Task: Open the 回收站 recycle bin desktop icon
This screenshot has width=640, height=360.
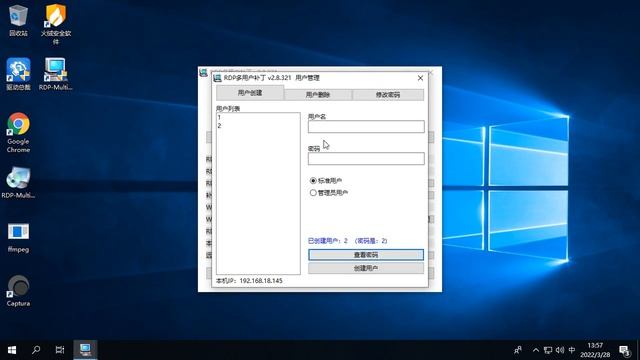Action: click(x=18, y=20)
